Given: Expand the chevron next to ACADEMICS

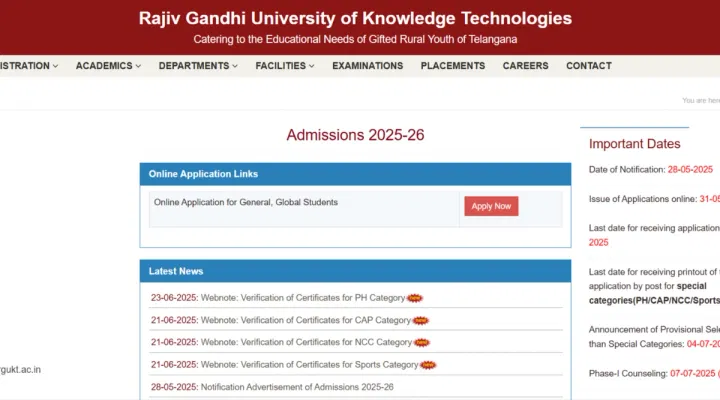Looking at the screenshot, I should pos(138,66).
